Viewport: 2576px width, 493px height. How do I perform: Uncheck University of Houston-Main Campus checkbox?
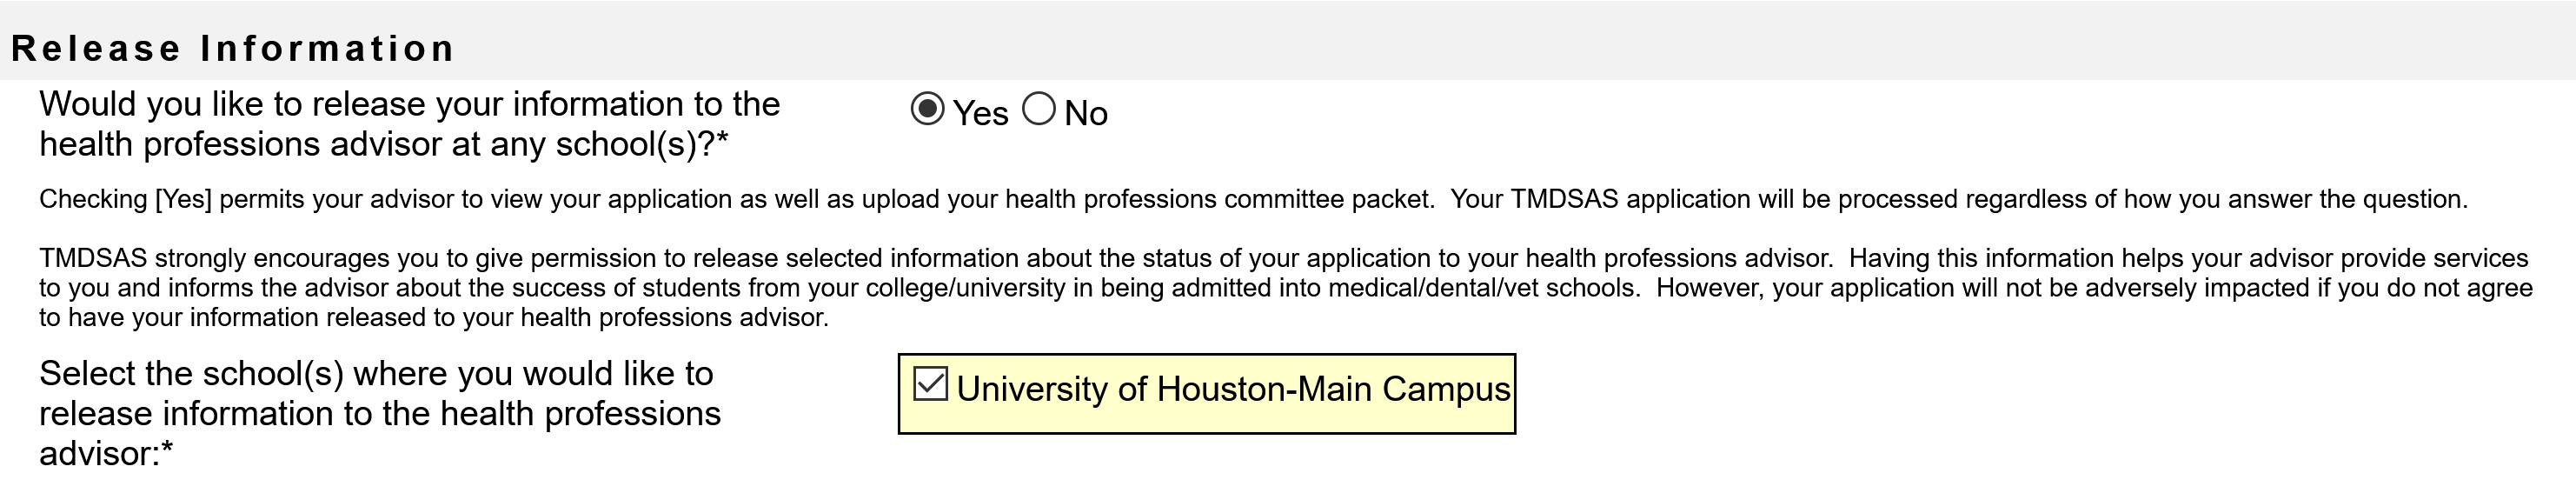click(930, 384)
